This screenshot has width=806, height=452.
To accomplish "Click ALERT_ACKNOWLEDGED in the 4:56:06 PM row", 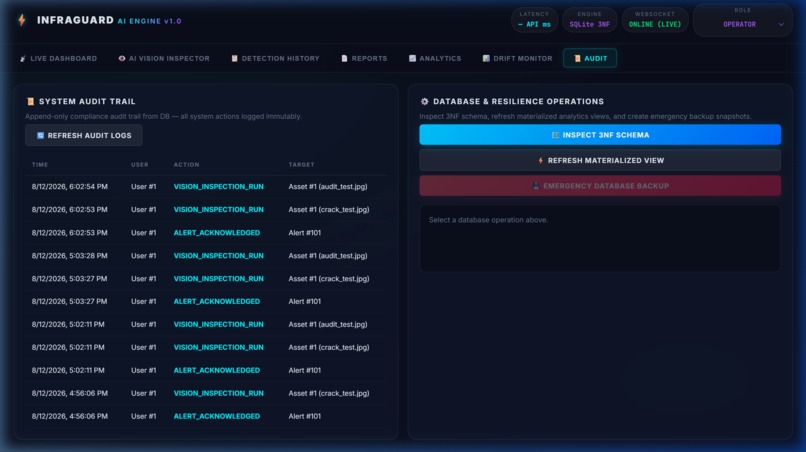I will (216, 416).
